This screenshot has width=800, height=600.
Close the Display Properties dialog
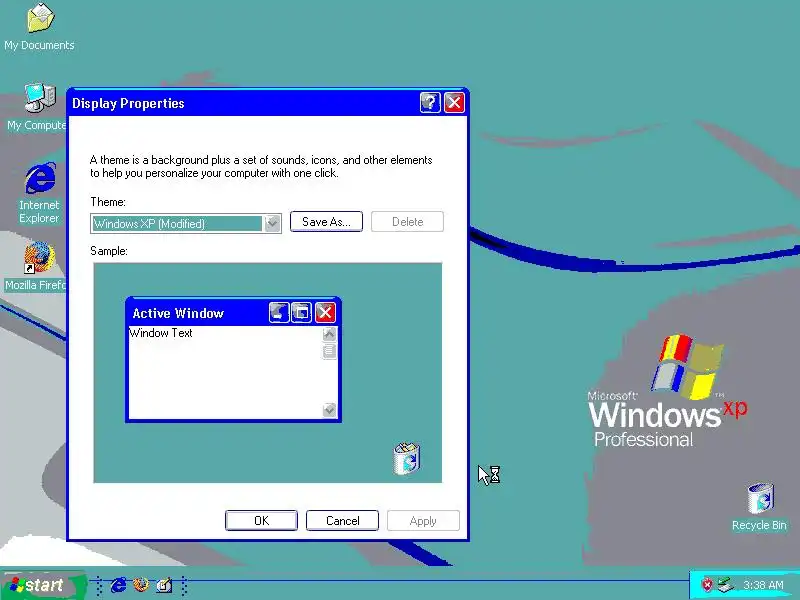click(x=454, y=103)
